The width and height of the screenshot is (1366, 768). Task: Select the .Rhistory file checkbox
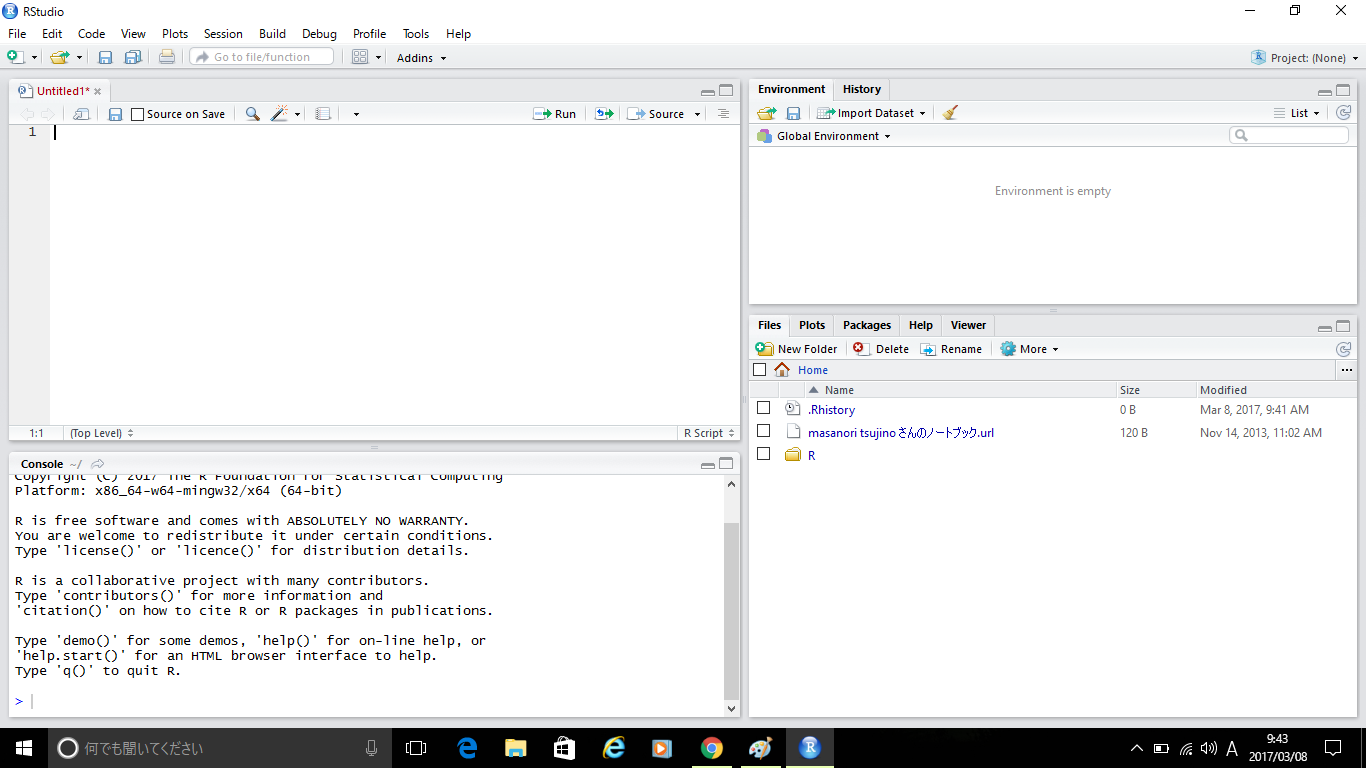point(764,408)
